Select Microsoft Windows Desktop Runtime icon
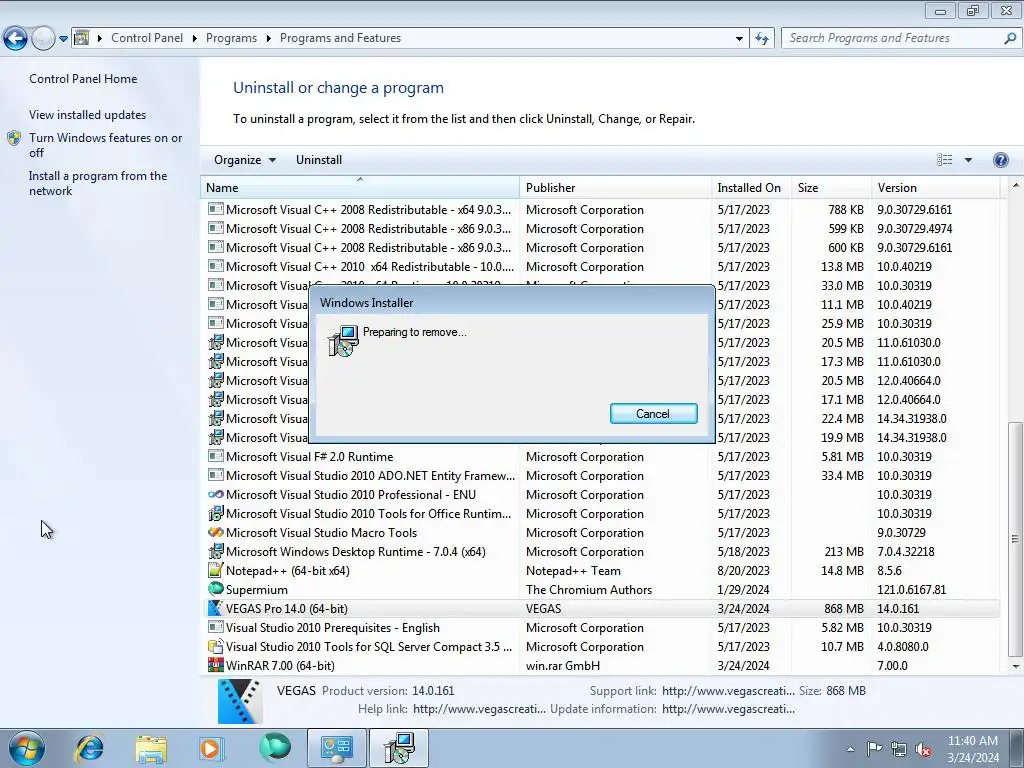This screenshot has height=768, width=1024. coord(216,551)
